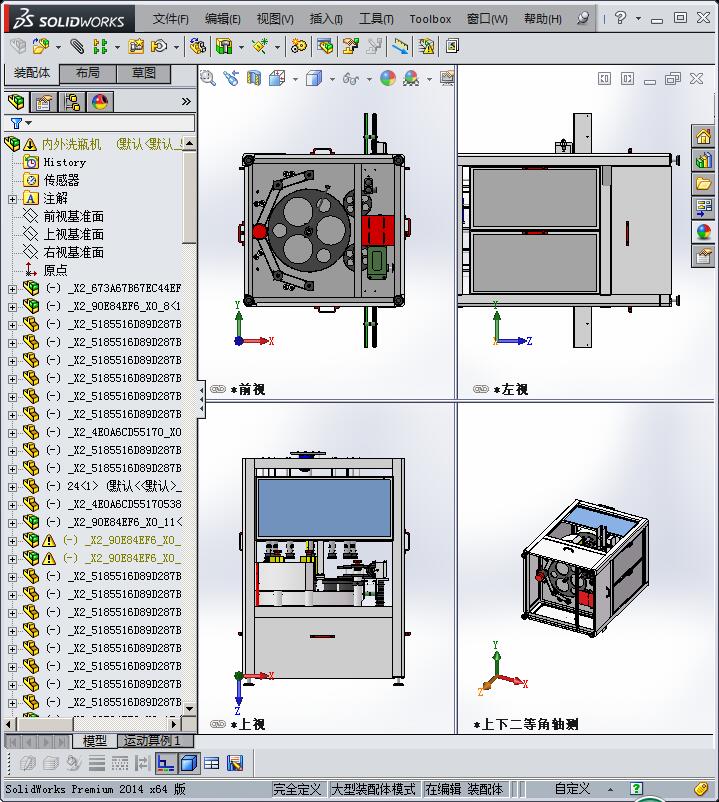Screen dimensions: 719x802
Task: Toggle the link views icon beside *前视
Action: (218, 389)
